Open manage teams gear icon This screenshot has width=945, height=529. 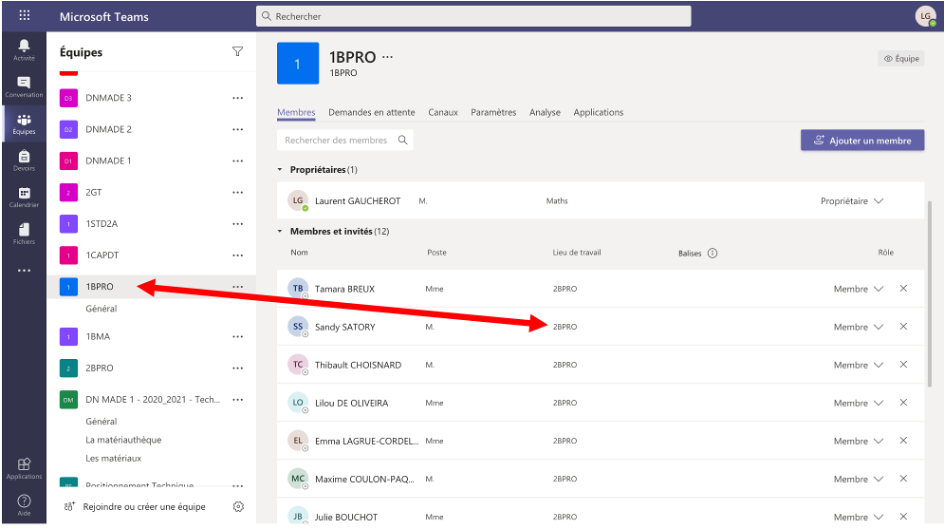tap(239, 507)
